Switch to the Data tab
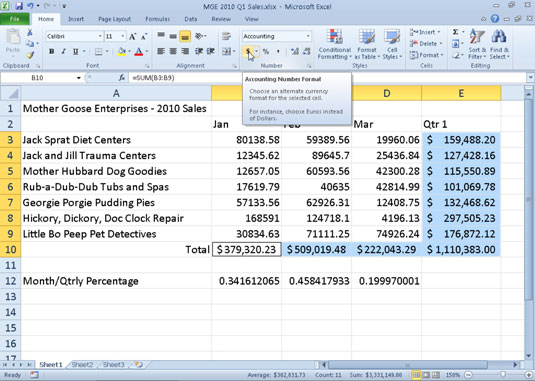 [191, 19]
